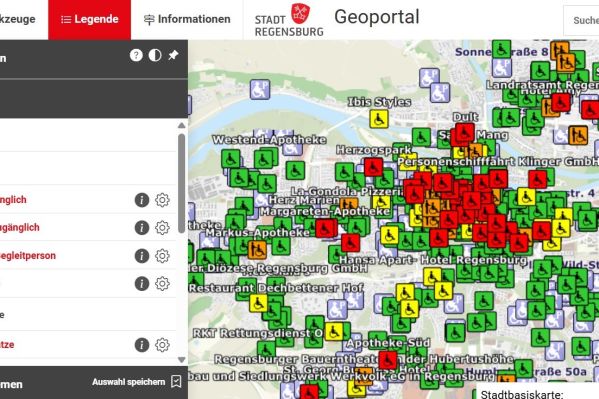This screenshot has height=399, width=599.
Task: Open the Legende tab
Action: [89, 19]
